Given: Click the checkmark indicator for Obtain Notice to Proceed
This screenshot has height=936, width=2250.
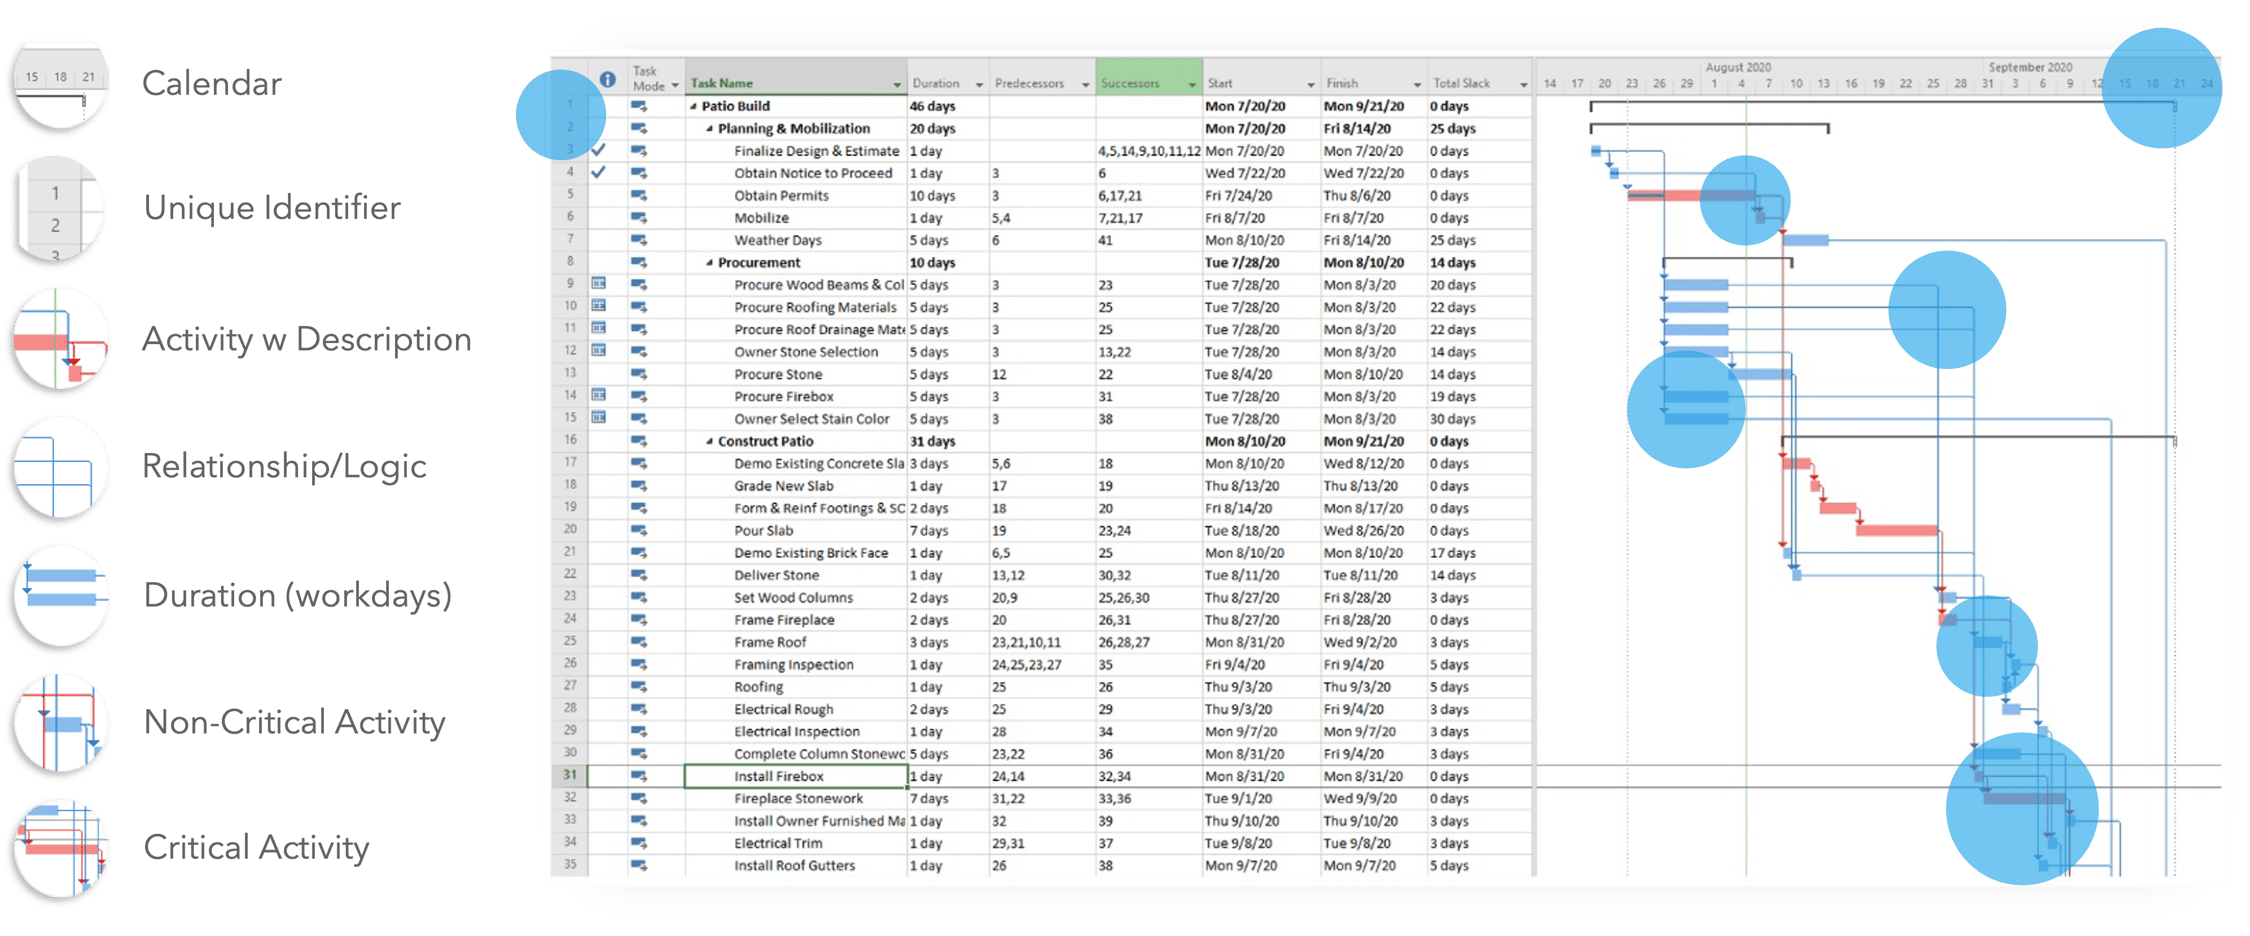Looking at the screenshot, I should tap(597, 173).
